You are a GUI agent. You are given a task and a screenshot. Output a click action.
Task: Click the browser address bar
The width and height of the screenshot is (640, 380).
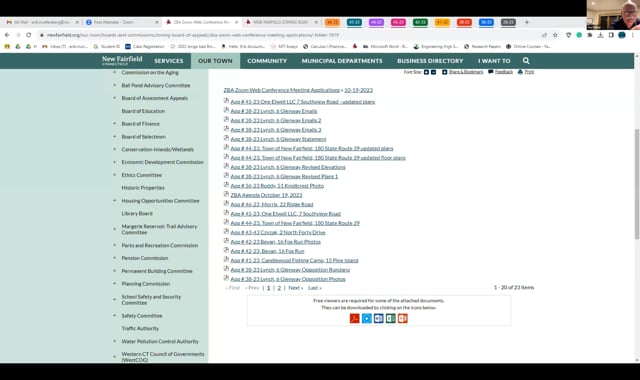pyautogui.click(x=286, y=35)
